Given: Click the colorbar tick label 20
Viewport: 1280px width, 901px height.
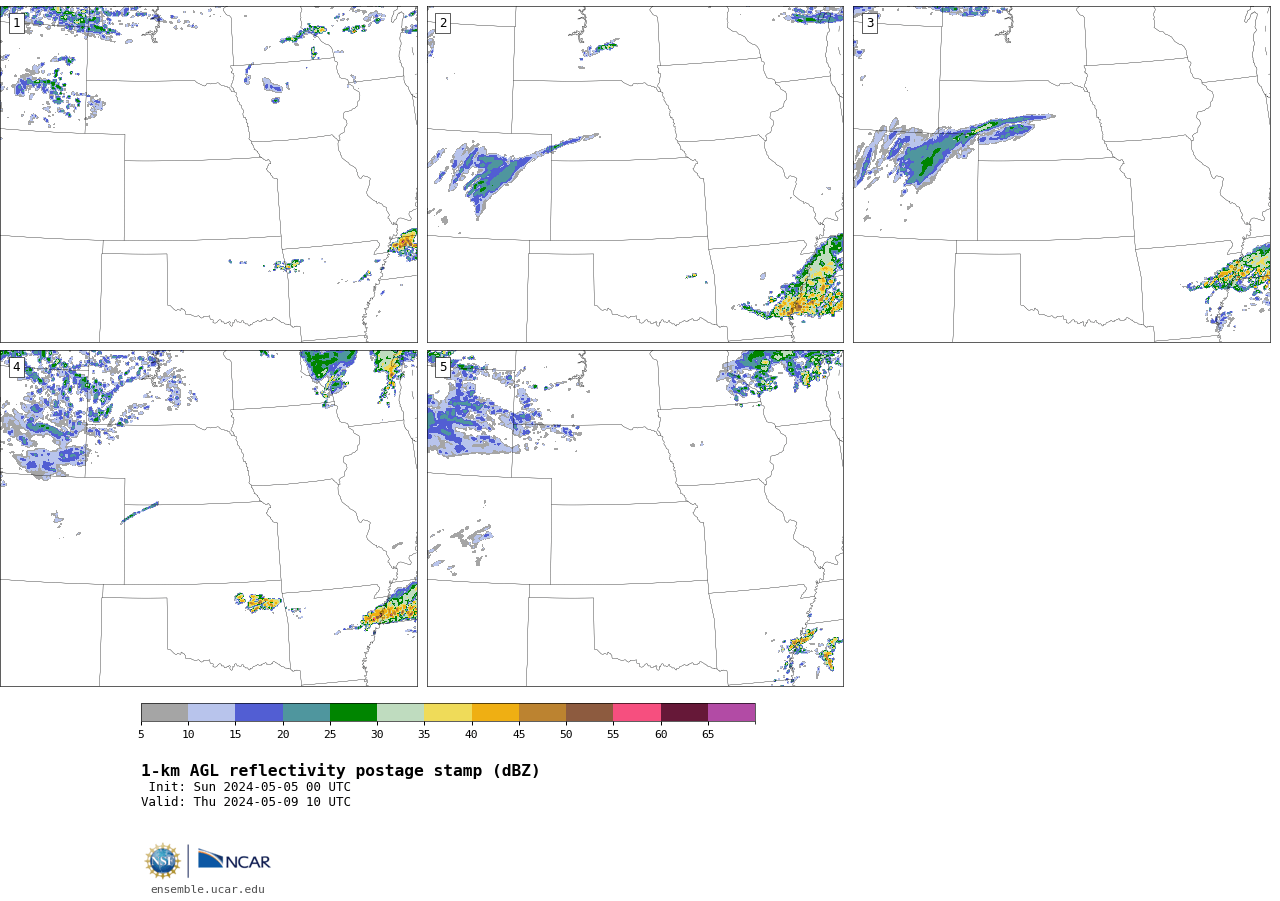Looking at the screenshot, I should click(283, 735).
